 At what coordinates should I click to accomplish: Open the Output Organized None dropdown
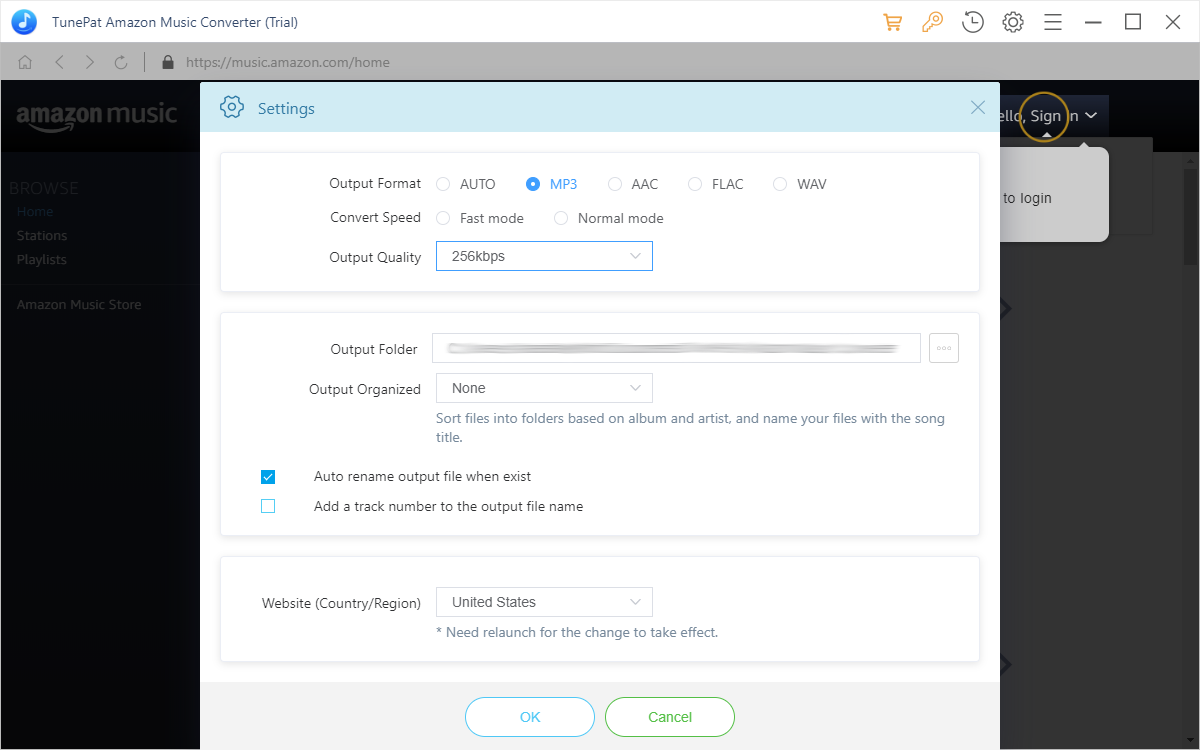(544, 388)
